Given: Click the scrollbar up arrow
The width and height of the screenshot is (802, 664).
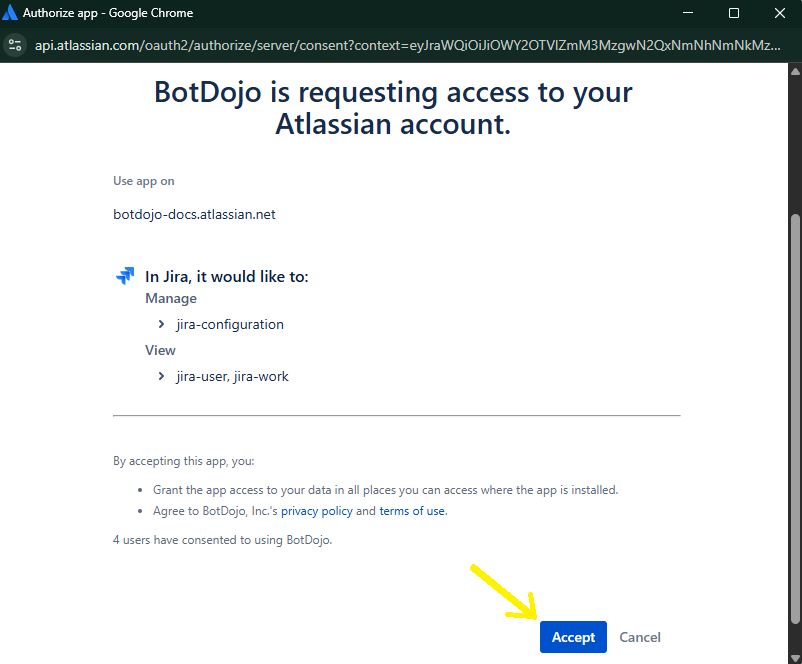Looking at the screenshot, I should [x=795, y=71].
